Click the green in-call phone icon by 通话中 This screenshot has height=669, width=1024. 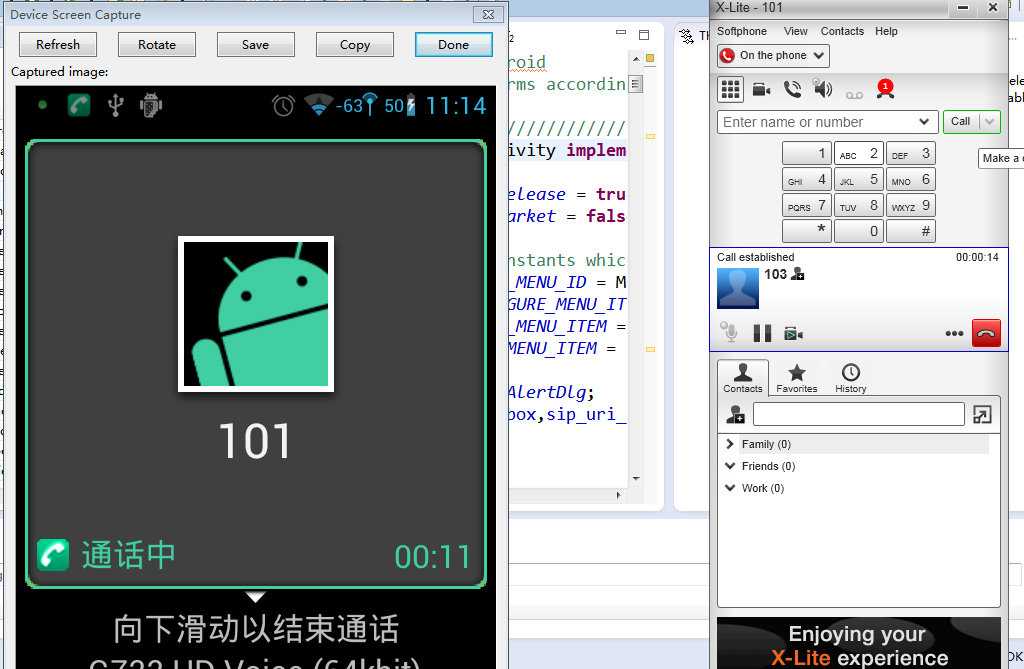point(53,555)
